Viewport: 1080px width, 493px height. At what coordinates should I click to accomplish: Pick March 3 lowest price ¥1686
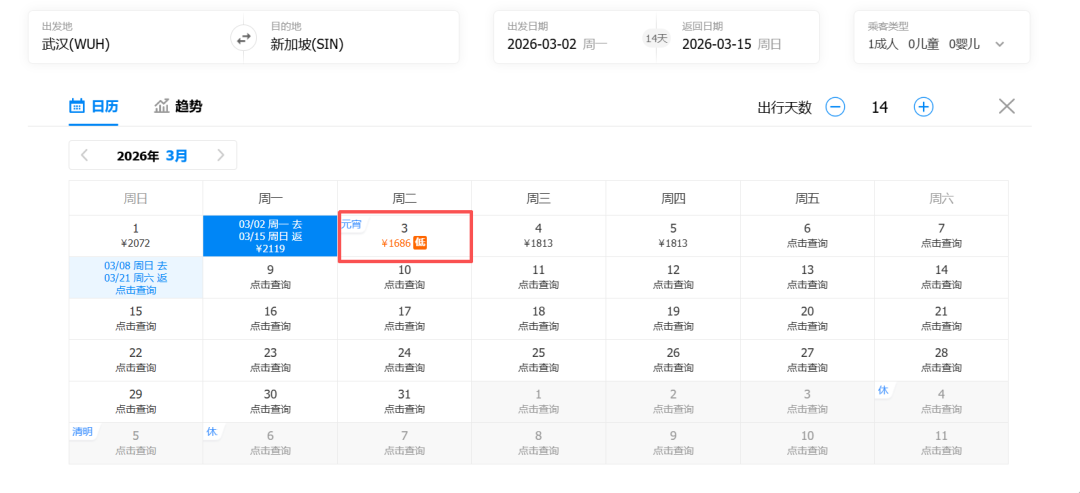click(404, 235)
